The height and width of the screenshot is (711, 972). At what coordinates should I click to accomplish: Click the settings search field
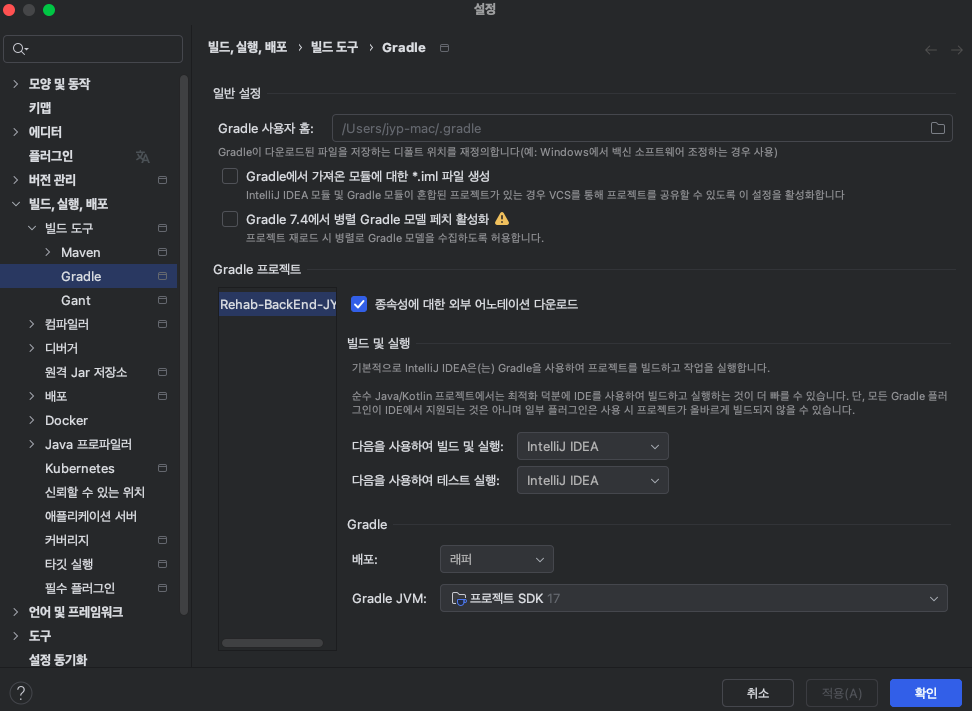coord(93,49)
